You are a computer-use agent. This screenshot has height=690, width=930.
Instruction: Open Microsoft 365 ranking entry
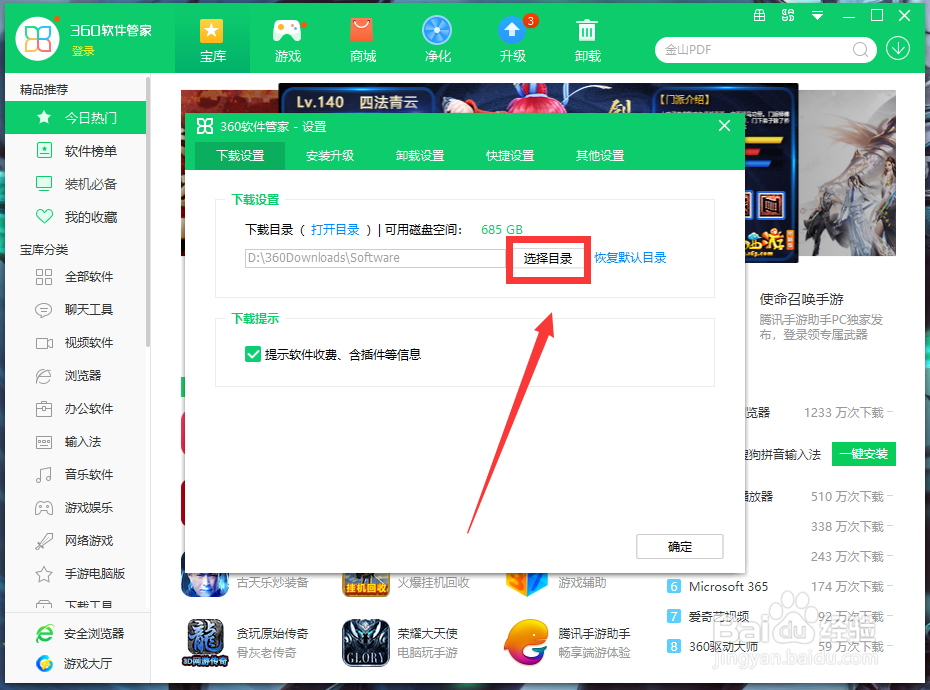pos(728,587)
